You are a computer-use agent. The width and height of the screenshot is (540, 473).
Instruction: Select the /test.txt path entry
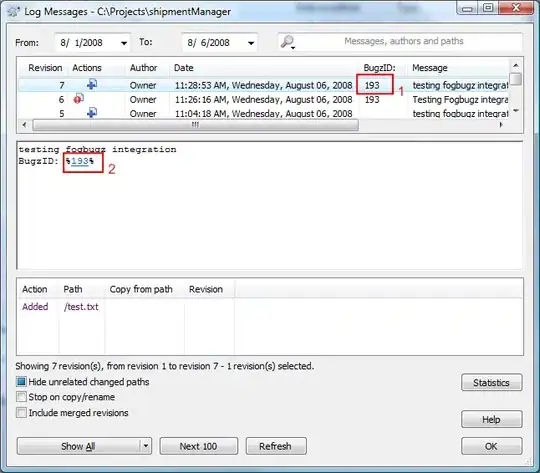pos(81,307)
